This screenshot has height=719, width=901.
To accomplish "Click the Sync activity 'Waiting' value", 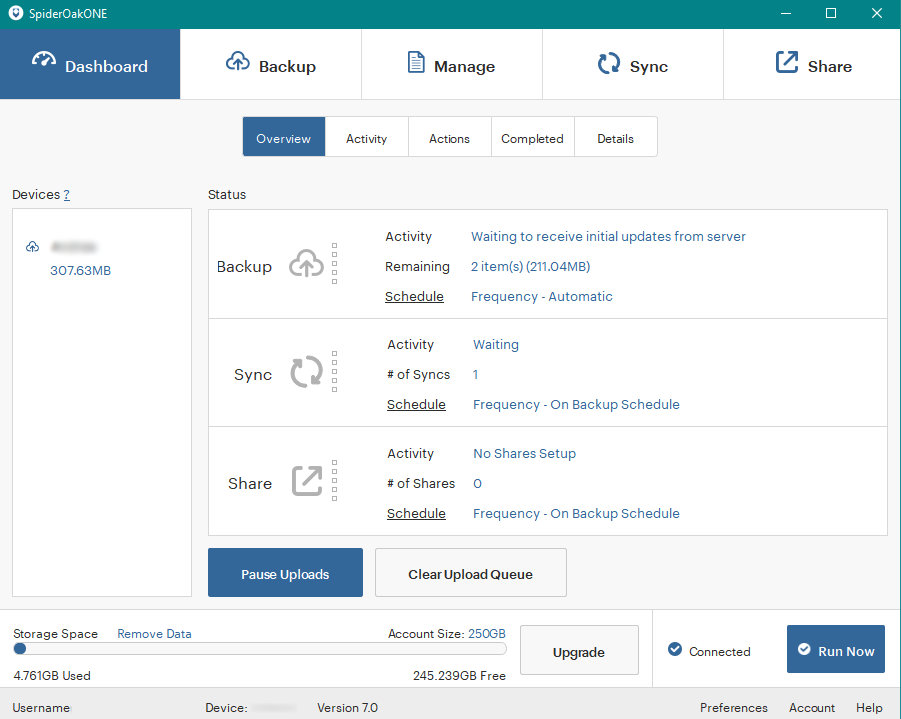I will point(496,345).
